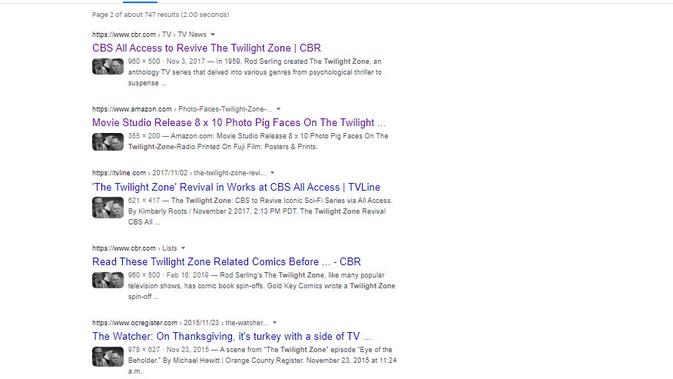Click the 'https://www.amazon.com' breadcrumb URL text
Image resolution: width=673 pixels, height=379 pixels.
pos(182,109)
